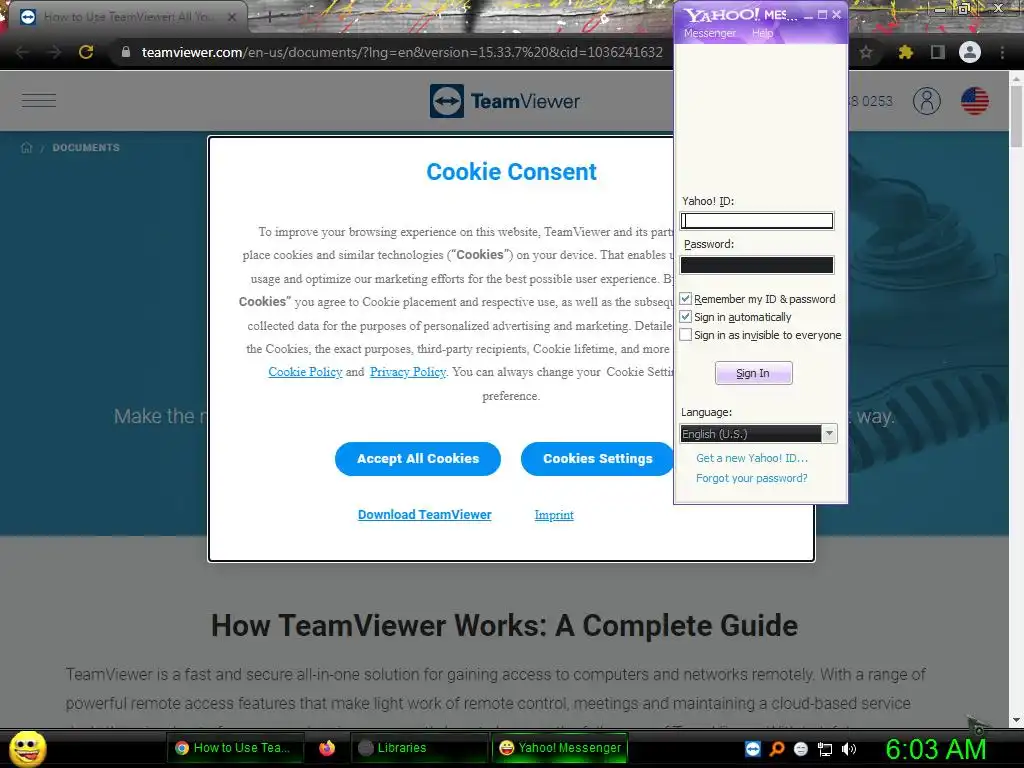Close the TeamViewer browser tab
This screenshot has height=768, width=1024.
pyautogui.click(x=232, y=17)
